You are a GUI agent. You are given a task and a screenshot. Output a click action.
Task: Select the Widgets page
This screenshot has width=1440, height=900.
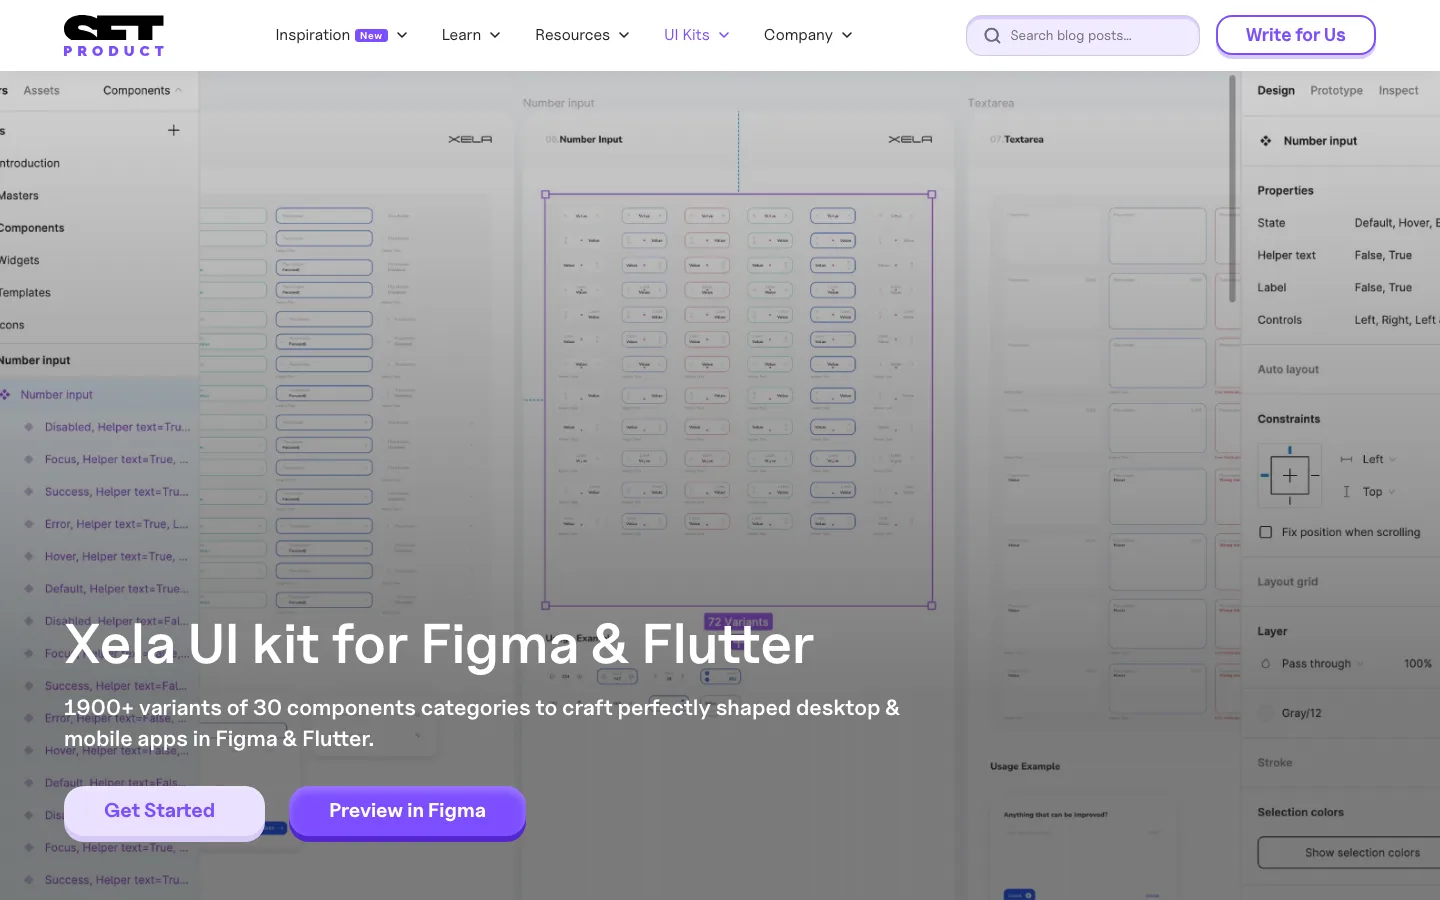(20, 261)
